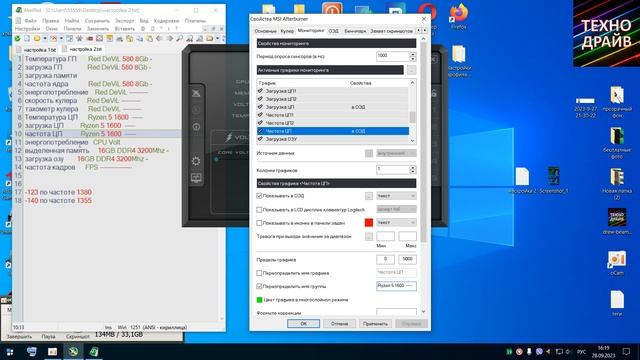Toggle "Переопределить имя графика" checkbox
640x360 pixels.
click(x=259, y=273)
